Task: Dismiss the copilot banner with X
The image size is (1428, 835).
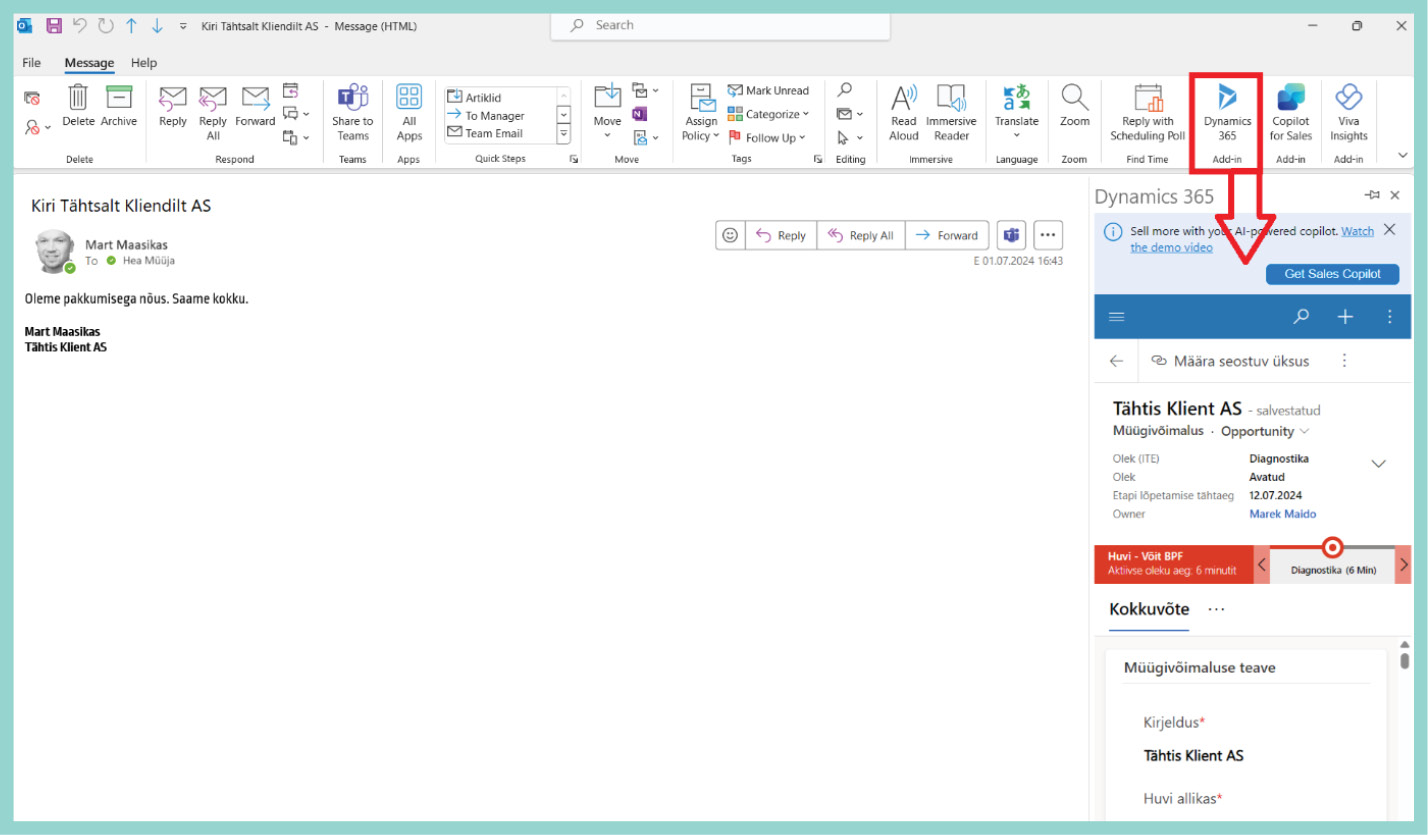Action: point(1389,230)
